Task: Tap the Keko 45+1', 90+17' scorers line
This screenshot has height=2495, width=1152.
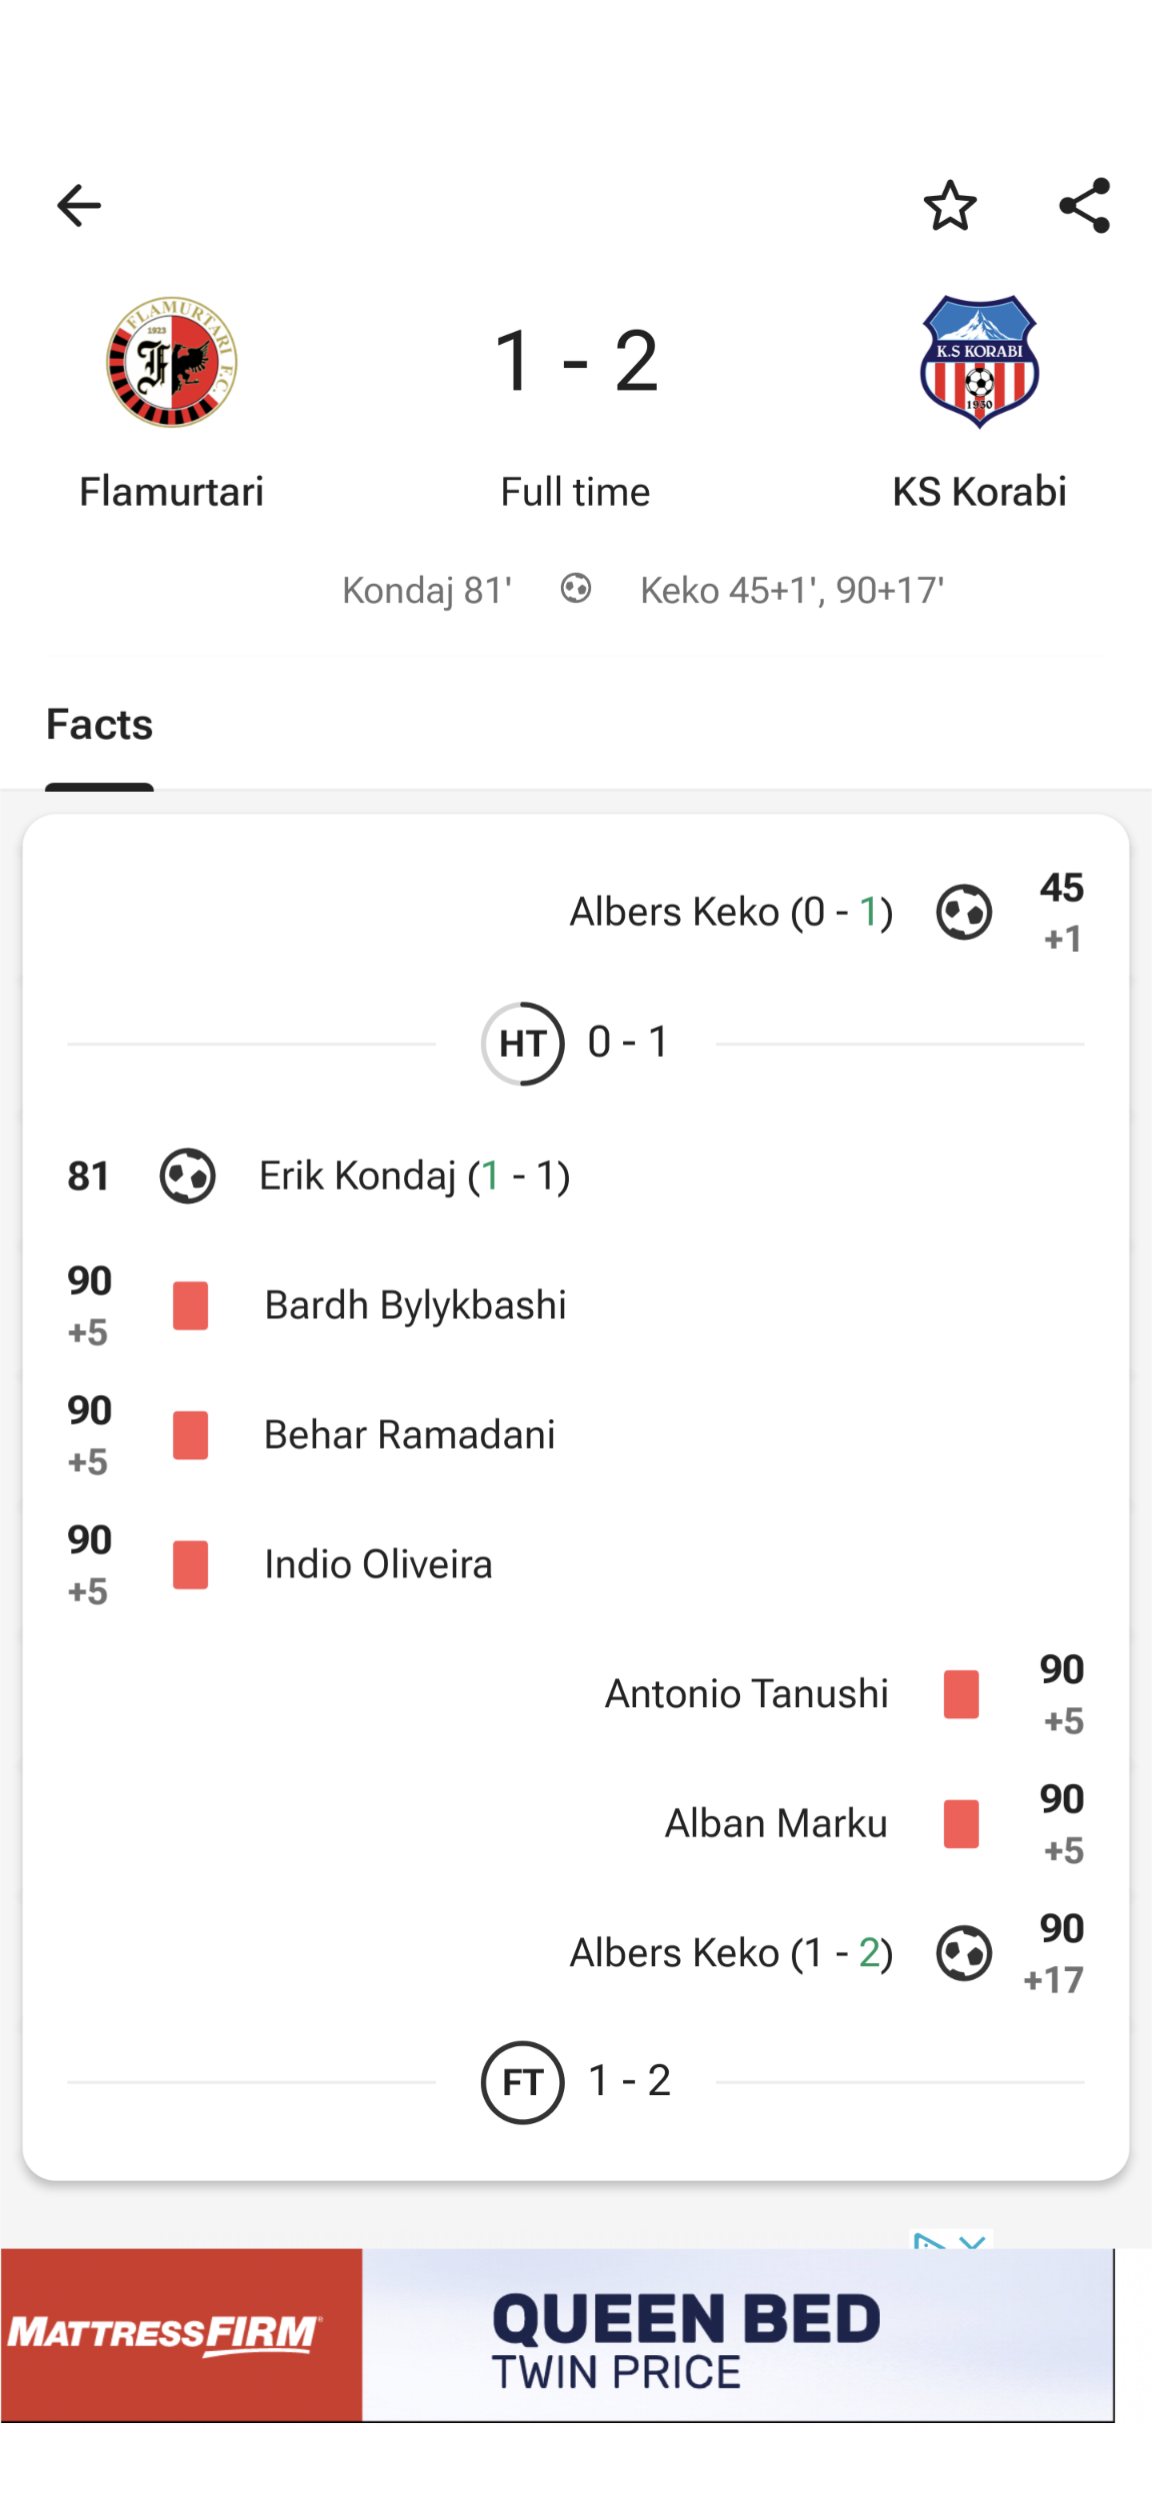Action: tap(791, 591)
